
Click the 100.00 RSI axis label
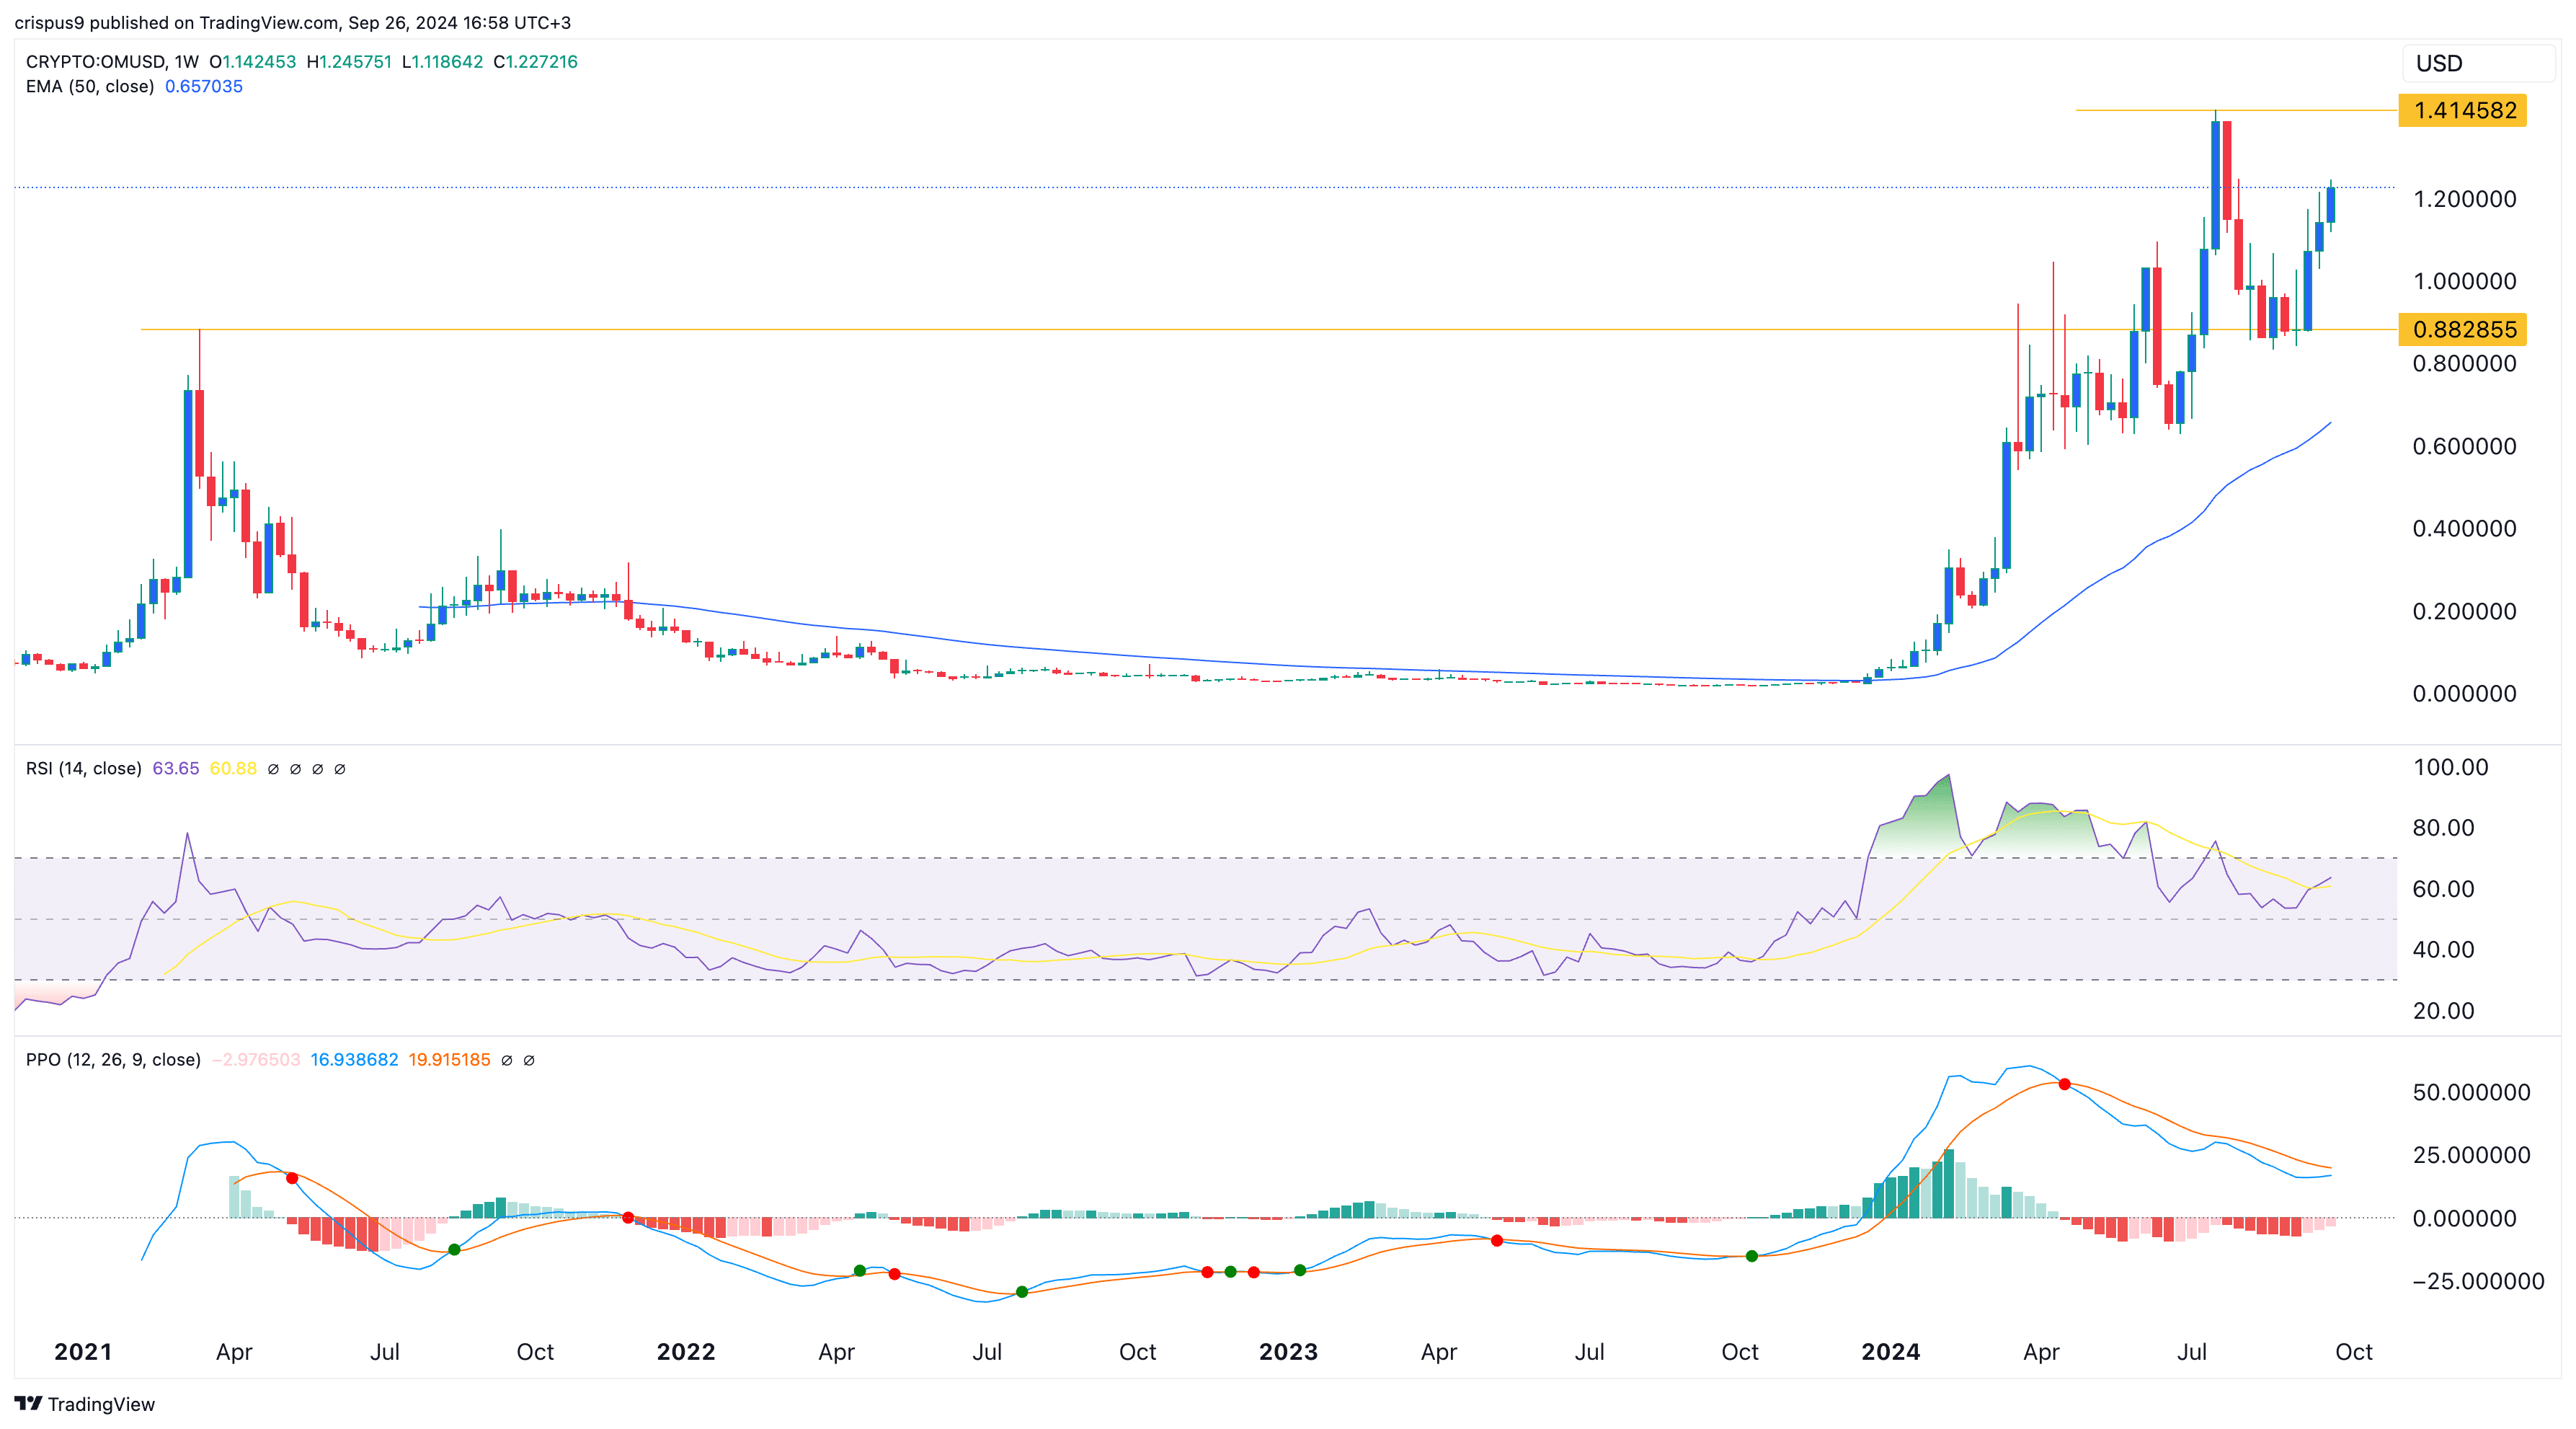(x=2451, y=767)
